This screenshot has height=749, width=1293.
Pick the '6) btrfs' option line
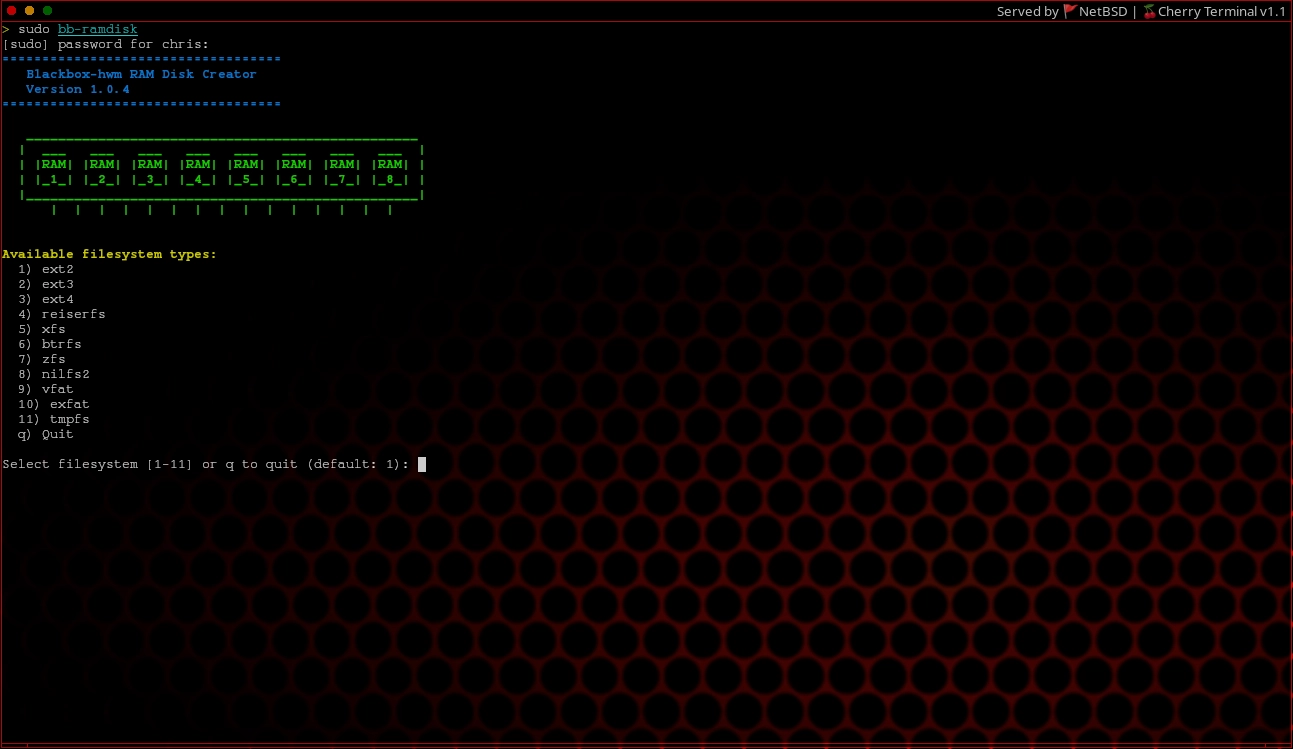pyautogui.click(x=50, y=344)
